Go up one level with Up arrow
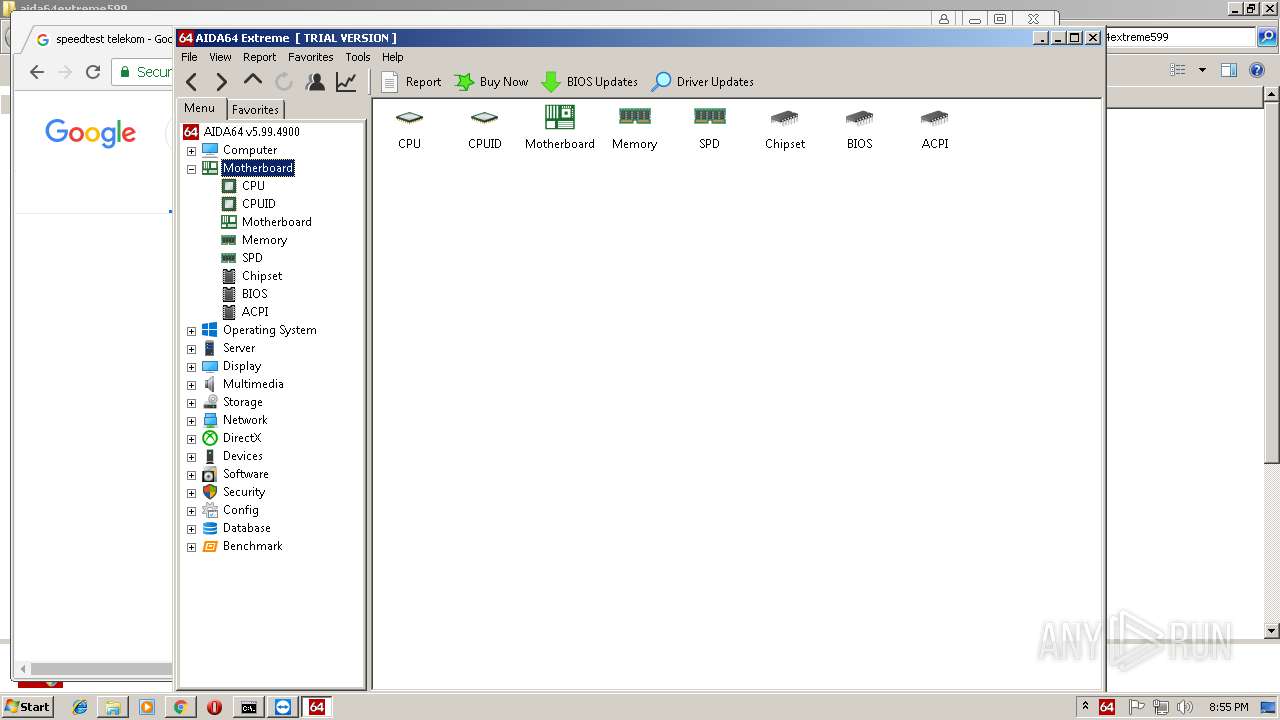The height and width of the screenshot is (720, 1280). (x=253, y=81)
